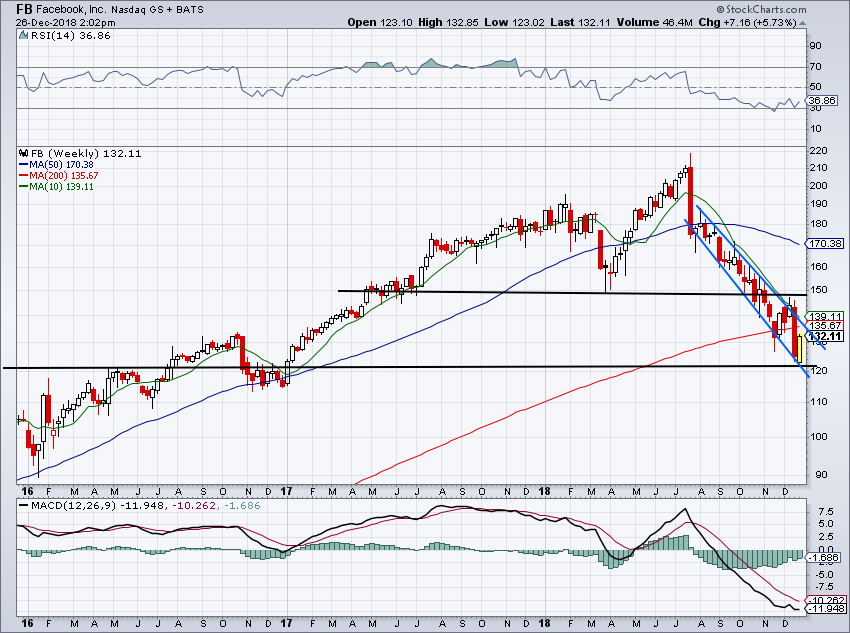The width and height of the screenshot is (850, 633).
Task: Click the green up arrow after Chg percentage
Action: click(802, 23)
